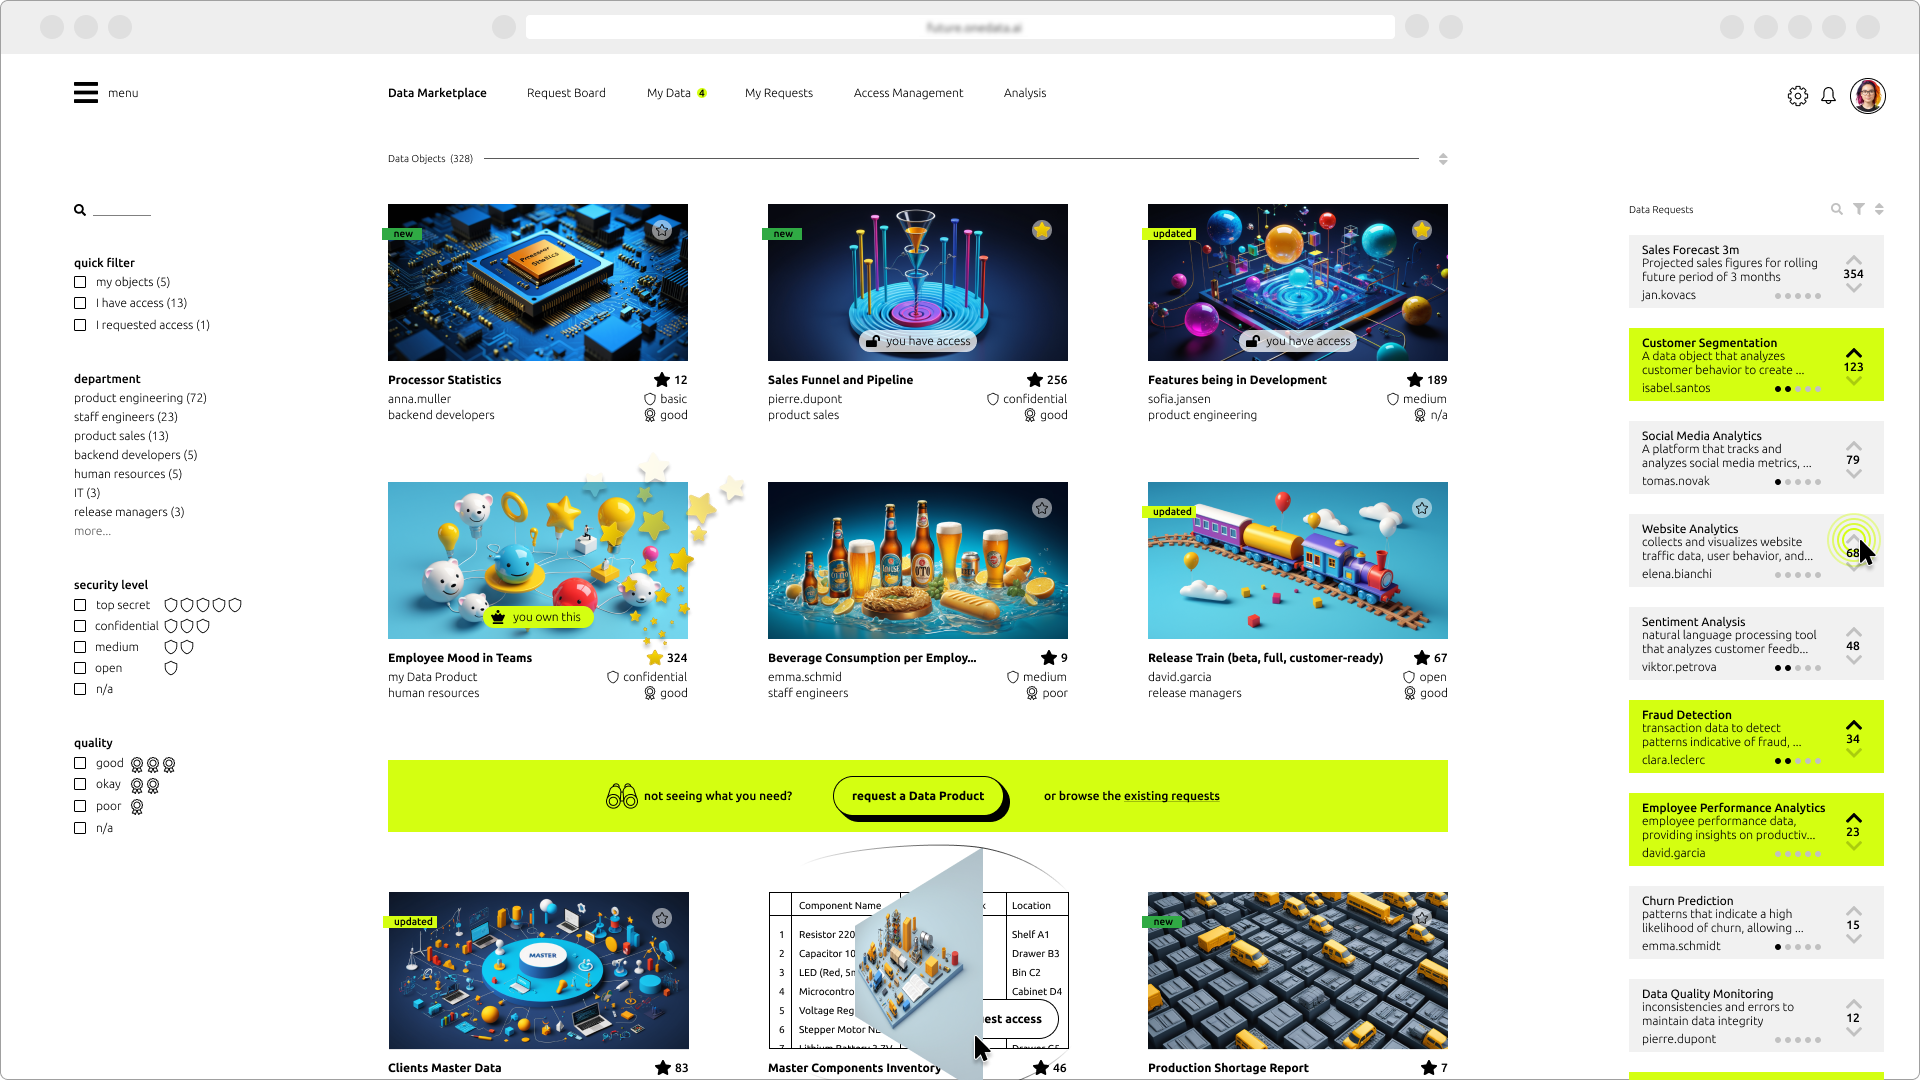Check the 'poor' quality checkbox
The width and height of the screenshot is (1920, 1080).
click(80, 805)
